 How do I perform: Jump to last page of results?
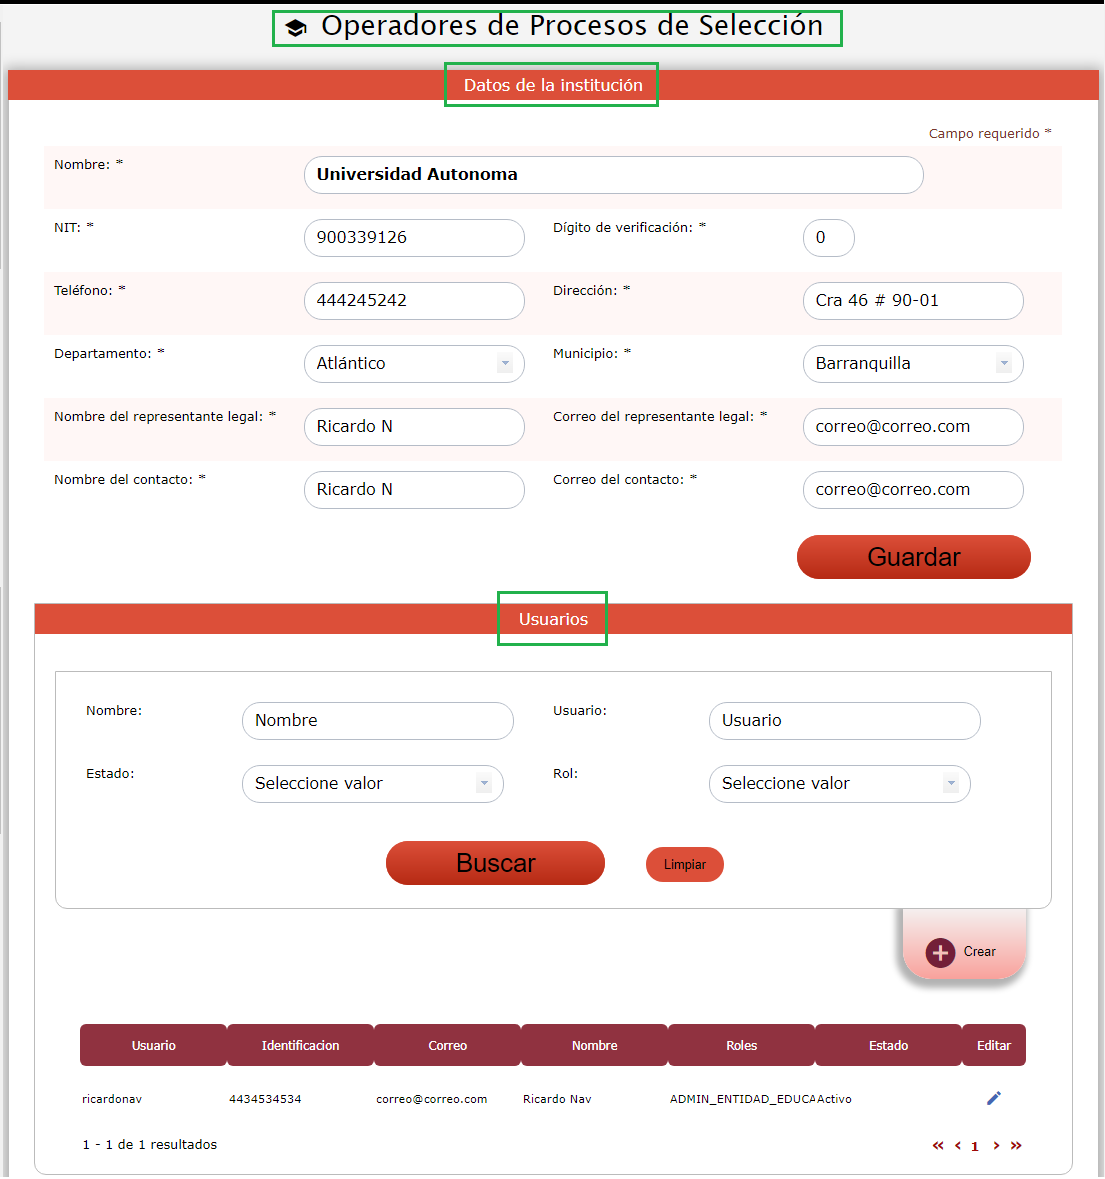(1016, 1146)
